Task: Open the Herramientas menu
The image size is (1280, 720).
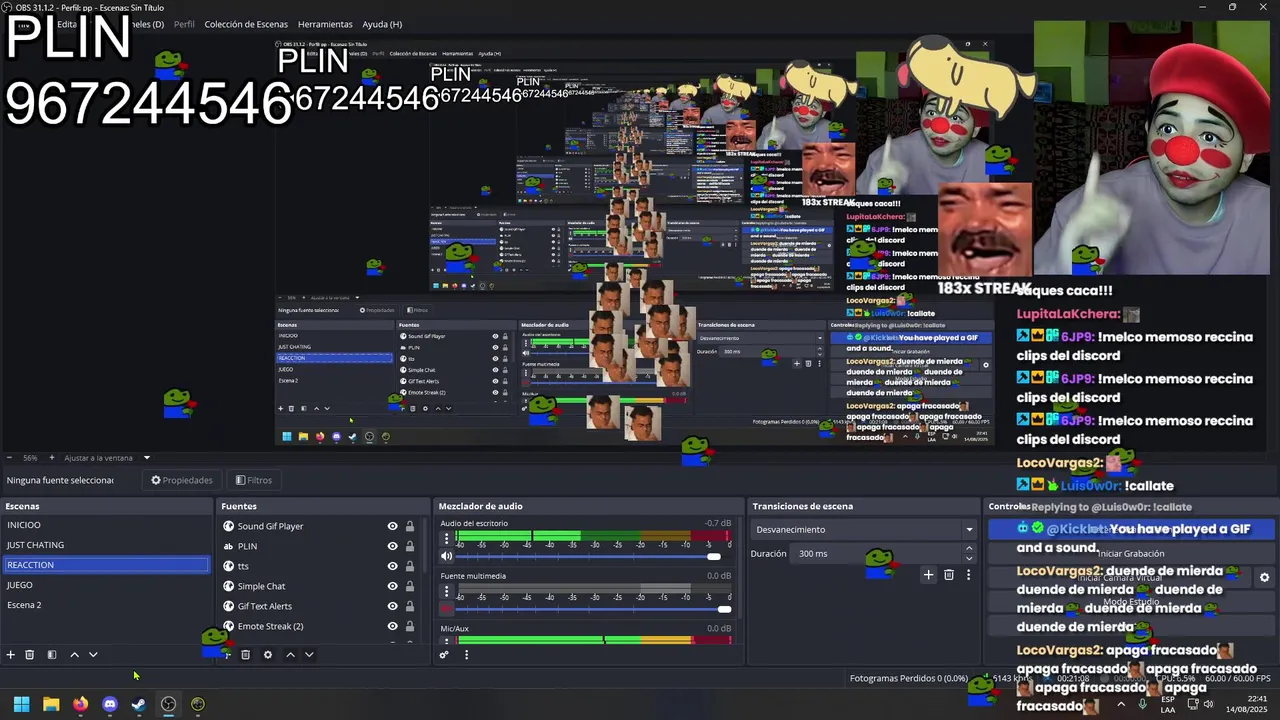Action: pyautogui.click(x=325, y=24)
